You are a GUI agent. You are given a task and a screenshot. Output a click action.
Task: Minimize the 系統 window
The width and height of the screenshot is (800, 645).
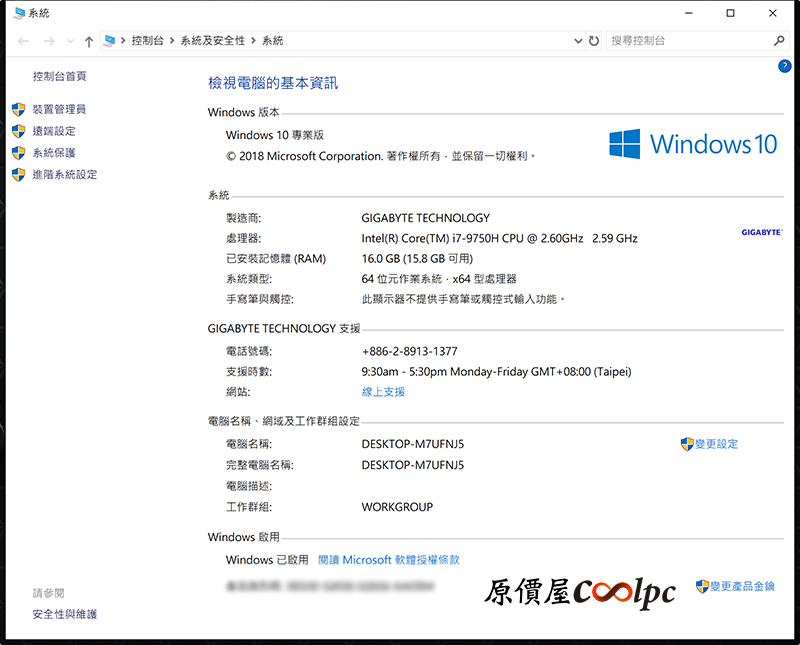[689, 13]
